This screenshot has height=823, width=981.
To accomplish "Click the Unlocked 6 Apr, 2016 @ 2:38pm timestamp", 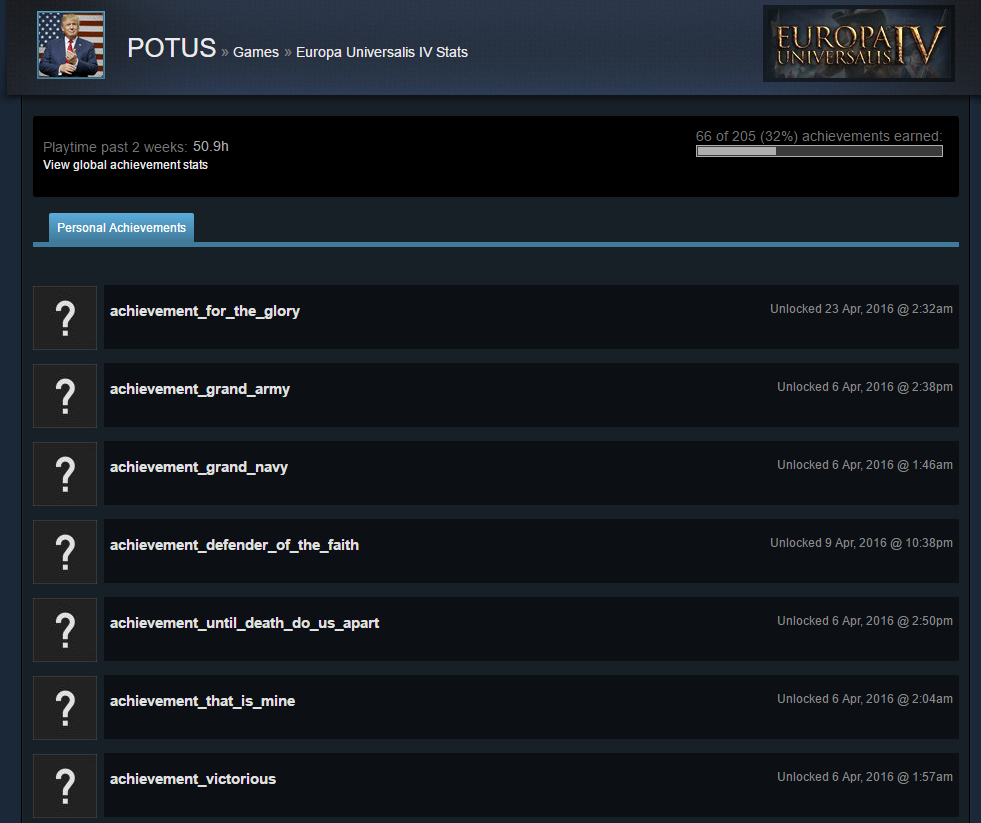I will pos(865,387).
